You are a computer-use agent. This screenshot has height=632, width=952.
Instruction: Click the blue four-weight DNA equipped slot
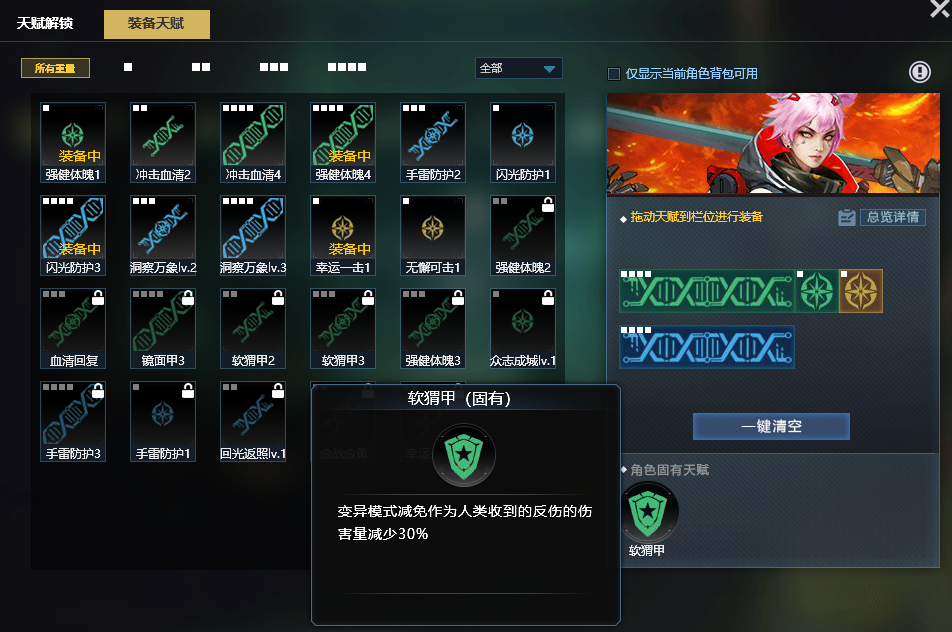point(707,347)
